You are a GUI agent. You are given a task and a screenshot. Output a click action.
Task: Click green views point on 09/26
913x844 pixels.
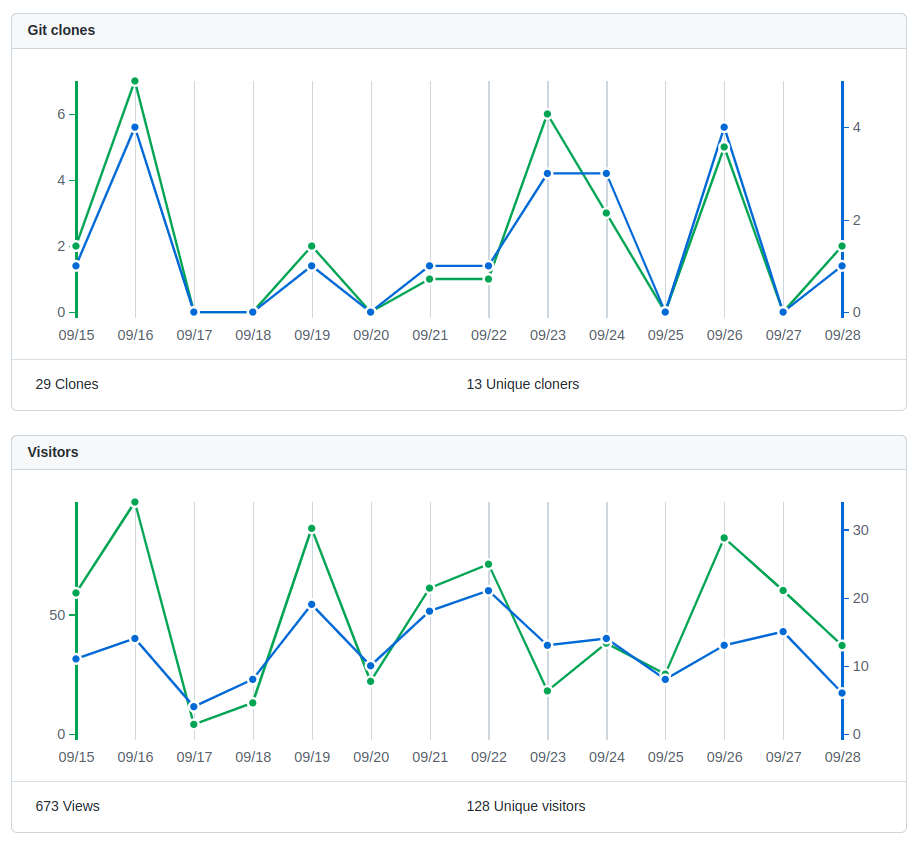coord(724,539)
